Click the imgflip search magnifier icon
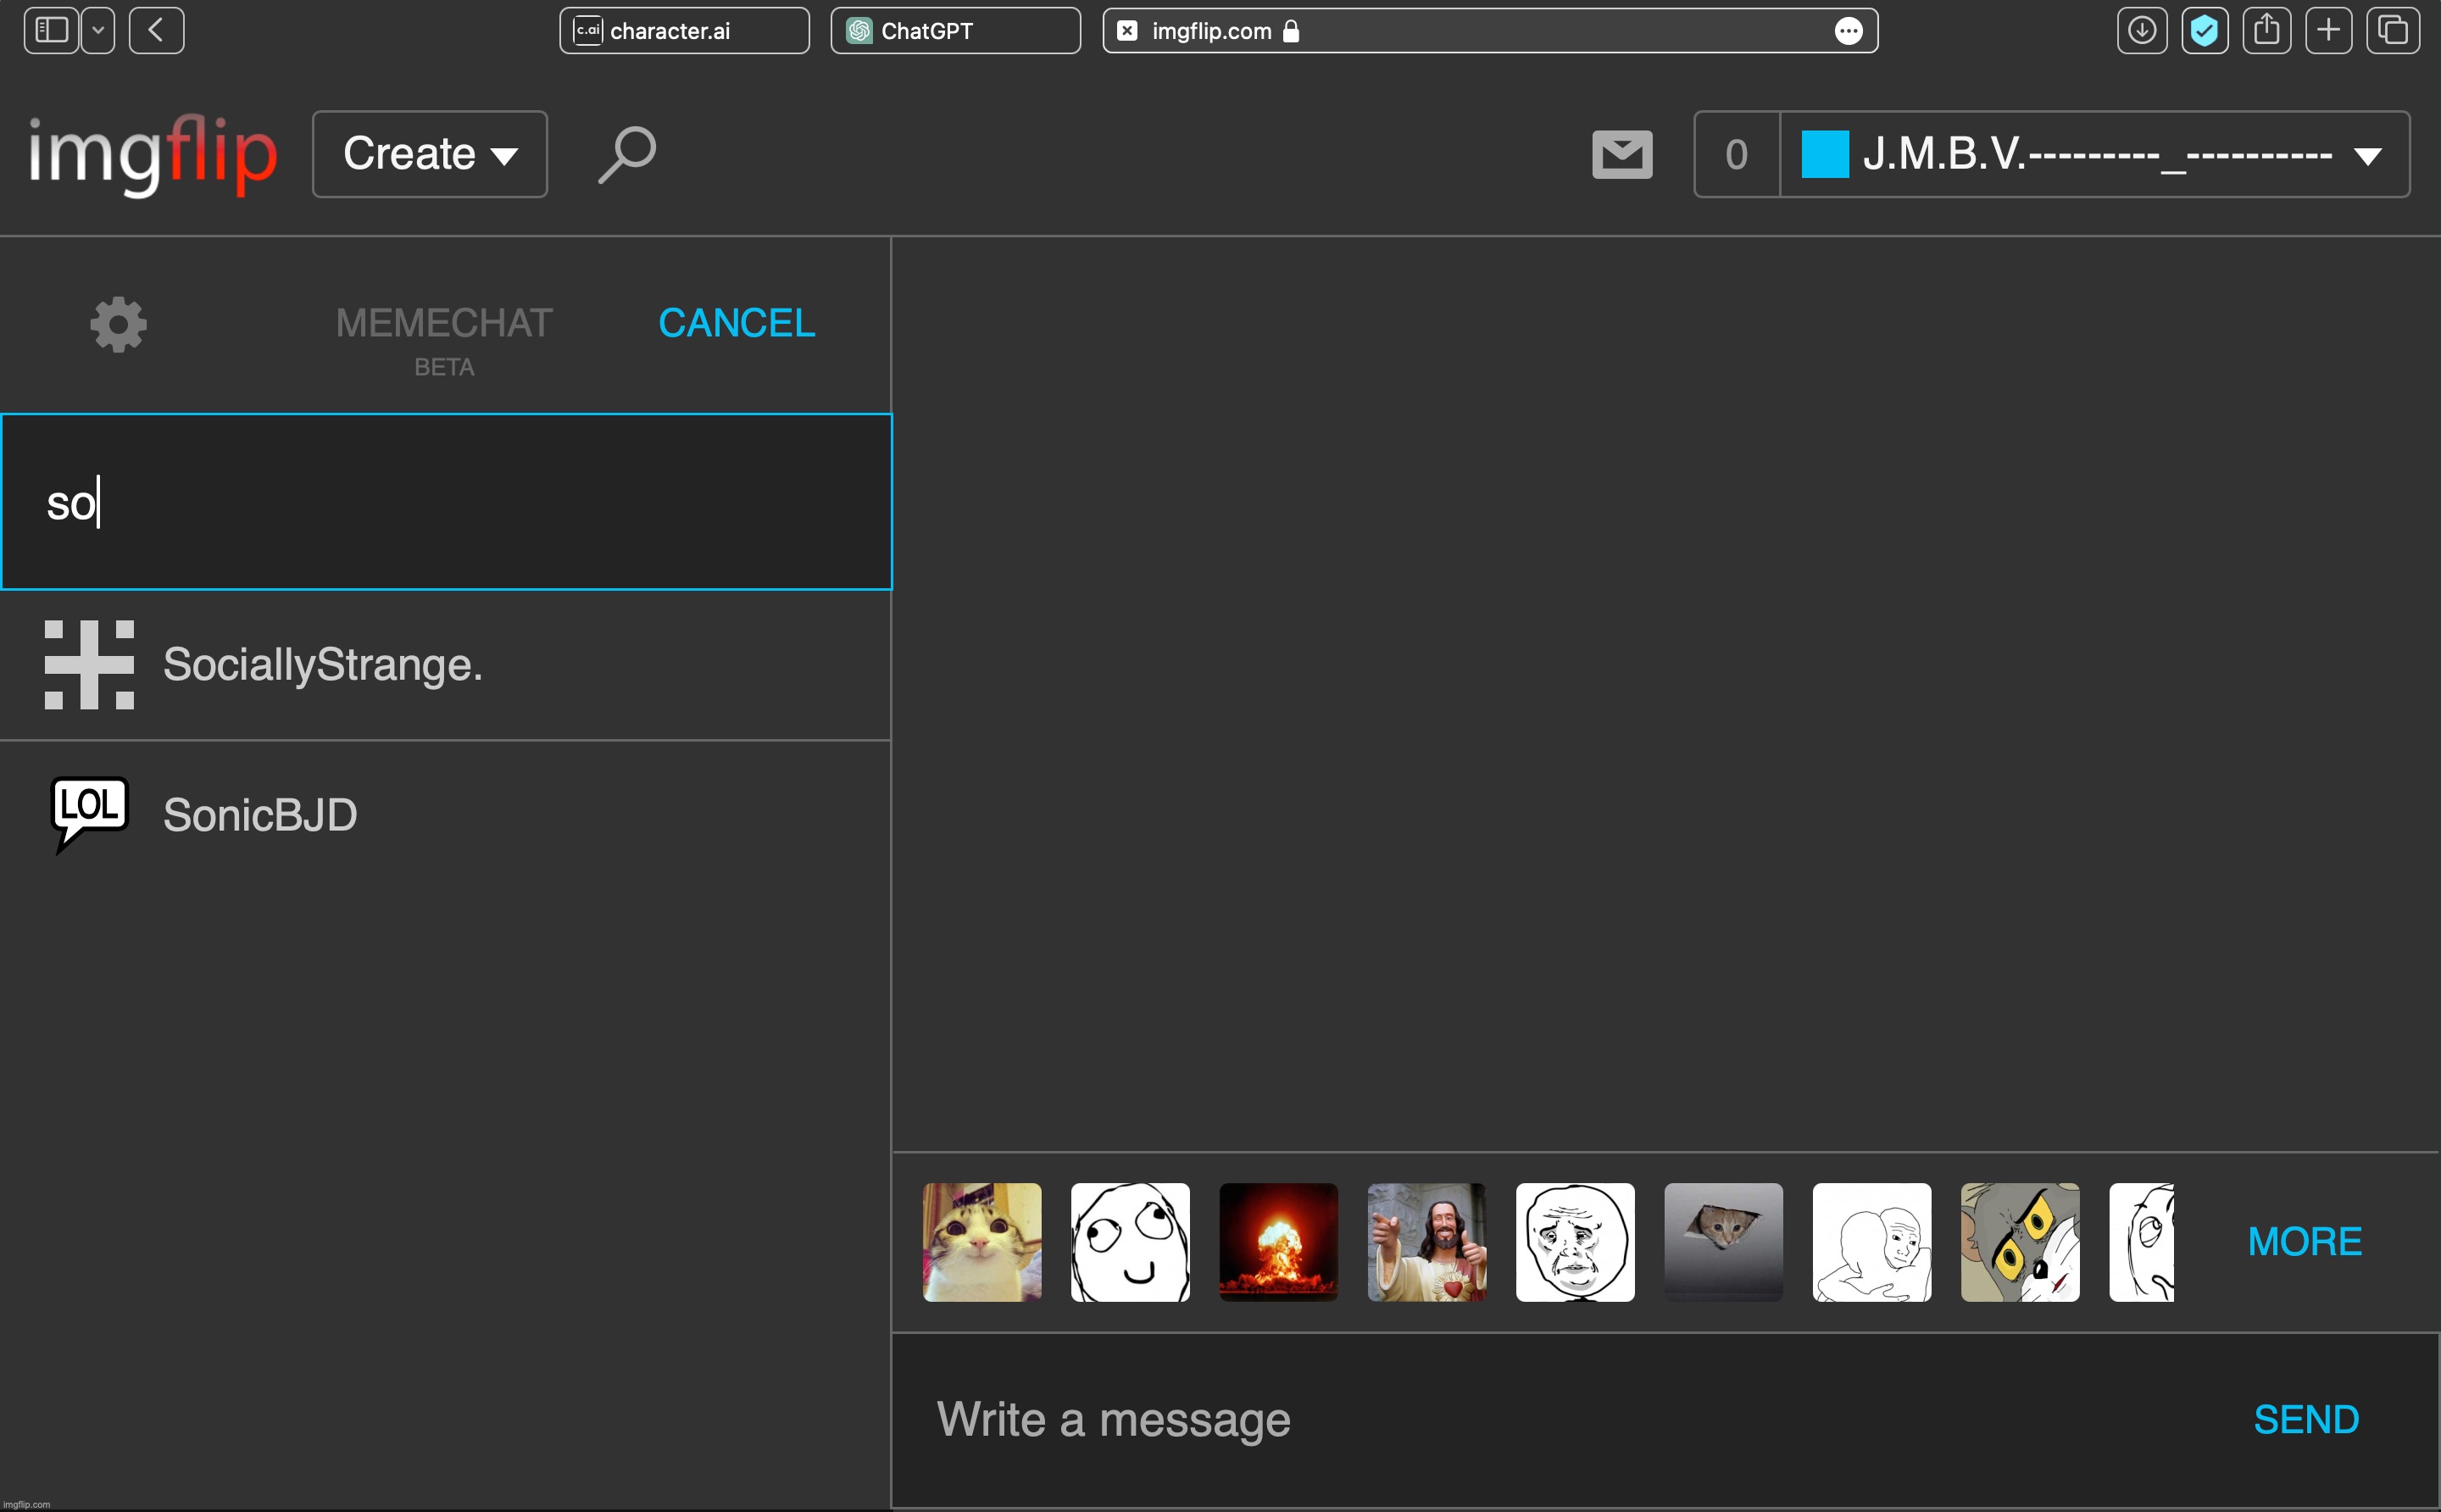 tap(627, 154)
